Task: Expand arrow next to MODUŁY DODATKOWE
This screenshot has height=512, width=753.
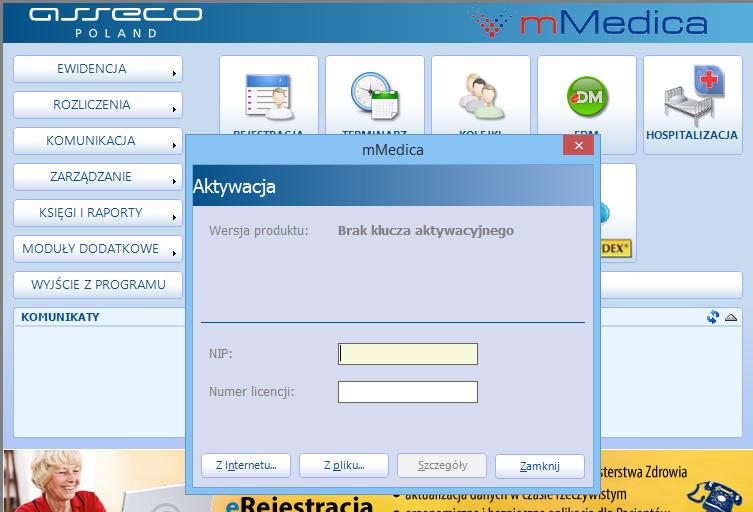Action: point(174,254)
